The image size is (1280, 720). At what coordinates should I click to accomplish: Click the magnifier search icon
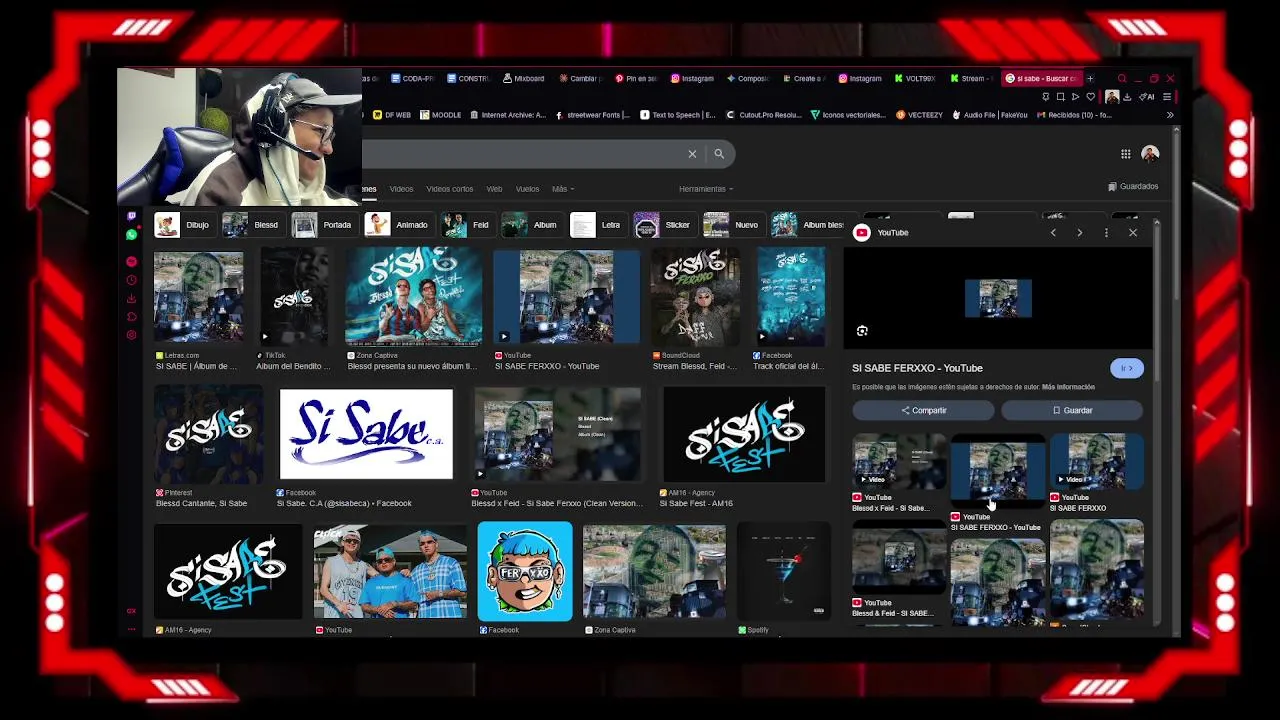pos(719,154)
